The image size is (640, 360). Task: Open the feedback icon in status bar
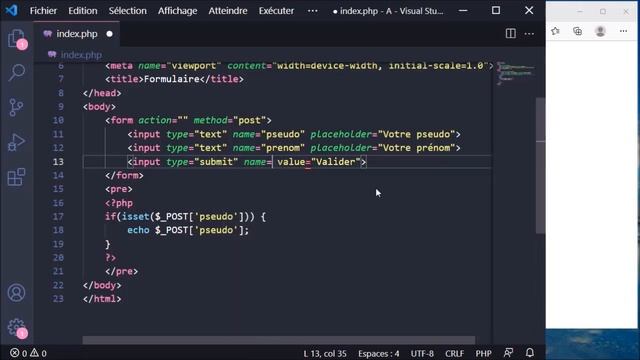(x=508, y=353)
